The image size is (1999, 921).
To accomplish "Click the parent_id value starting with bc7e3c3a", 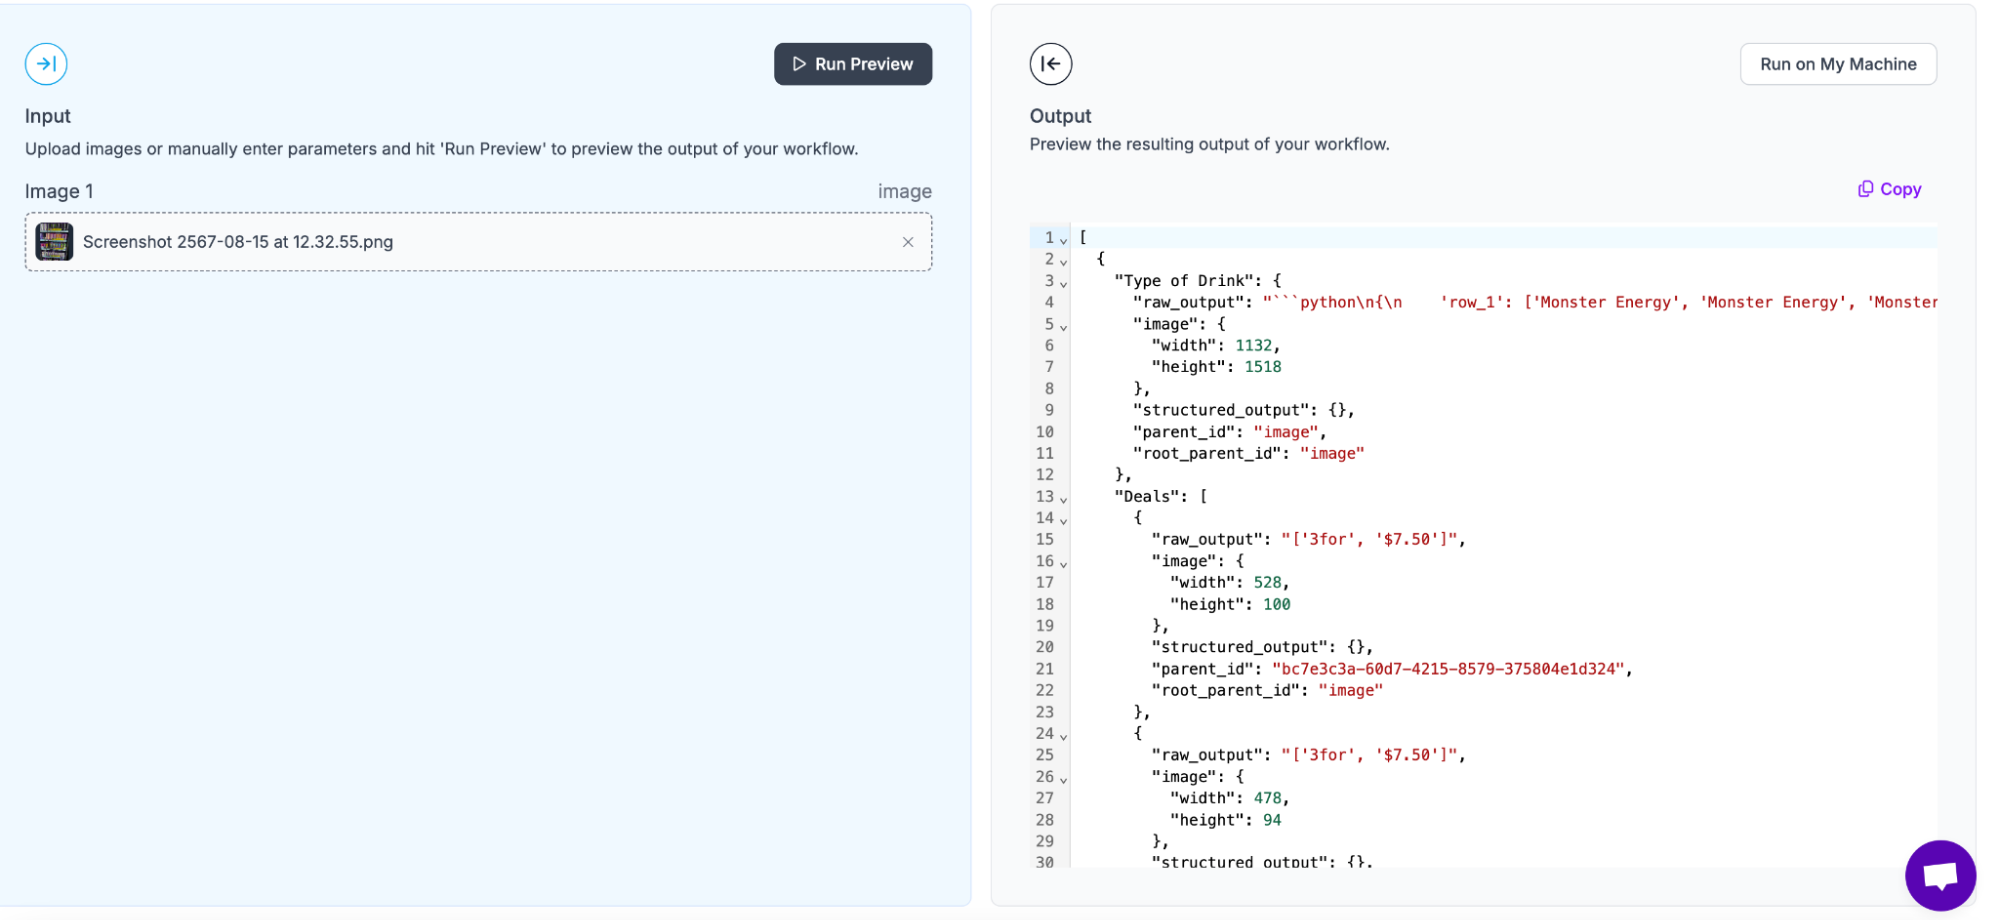I will 1448,669.
